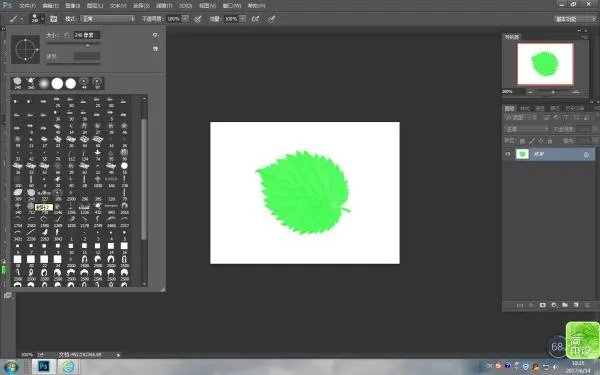Open Photoshop from the taskbar

43,367
